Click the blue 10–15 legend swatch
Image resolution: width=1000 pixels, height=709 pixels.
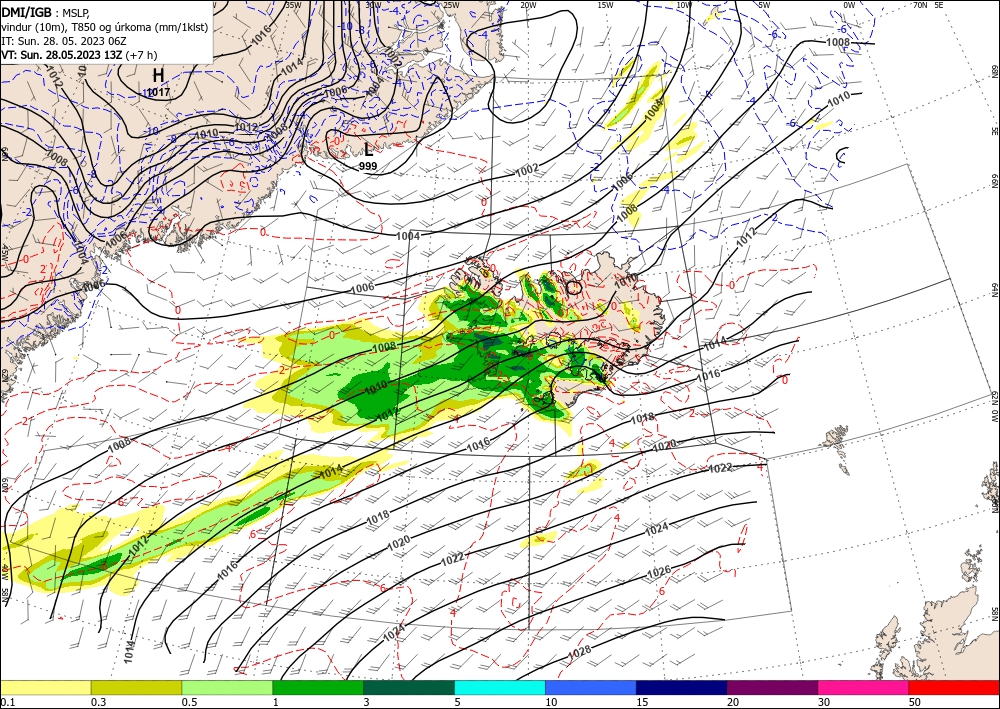591,687
